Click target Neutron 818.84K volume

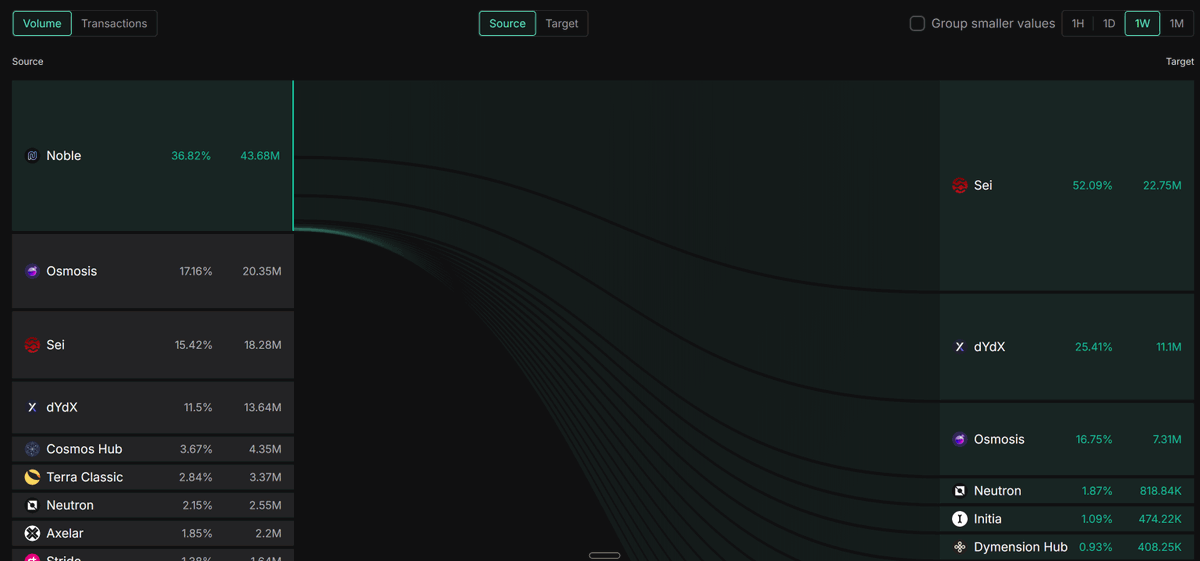[x=1161, y=491]
